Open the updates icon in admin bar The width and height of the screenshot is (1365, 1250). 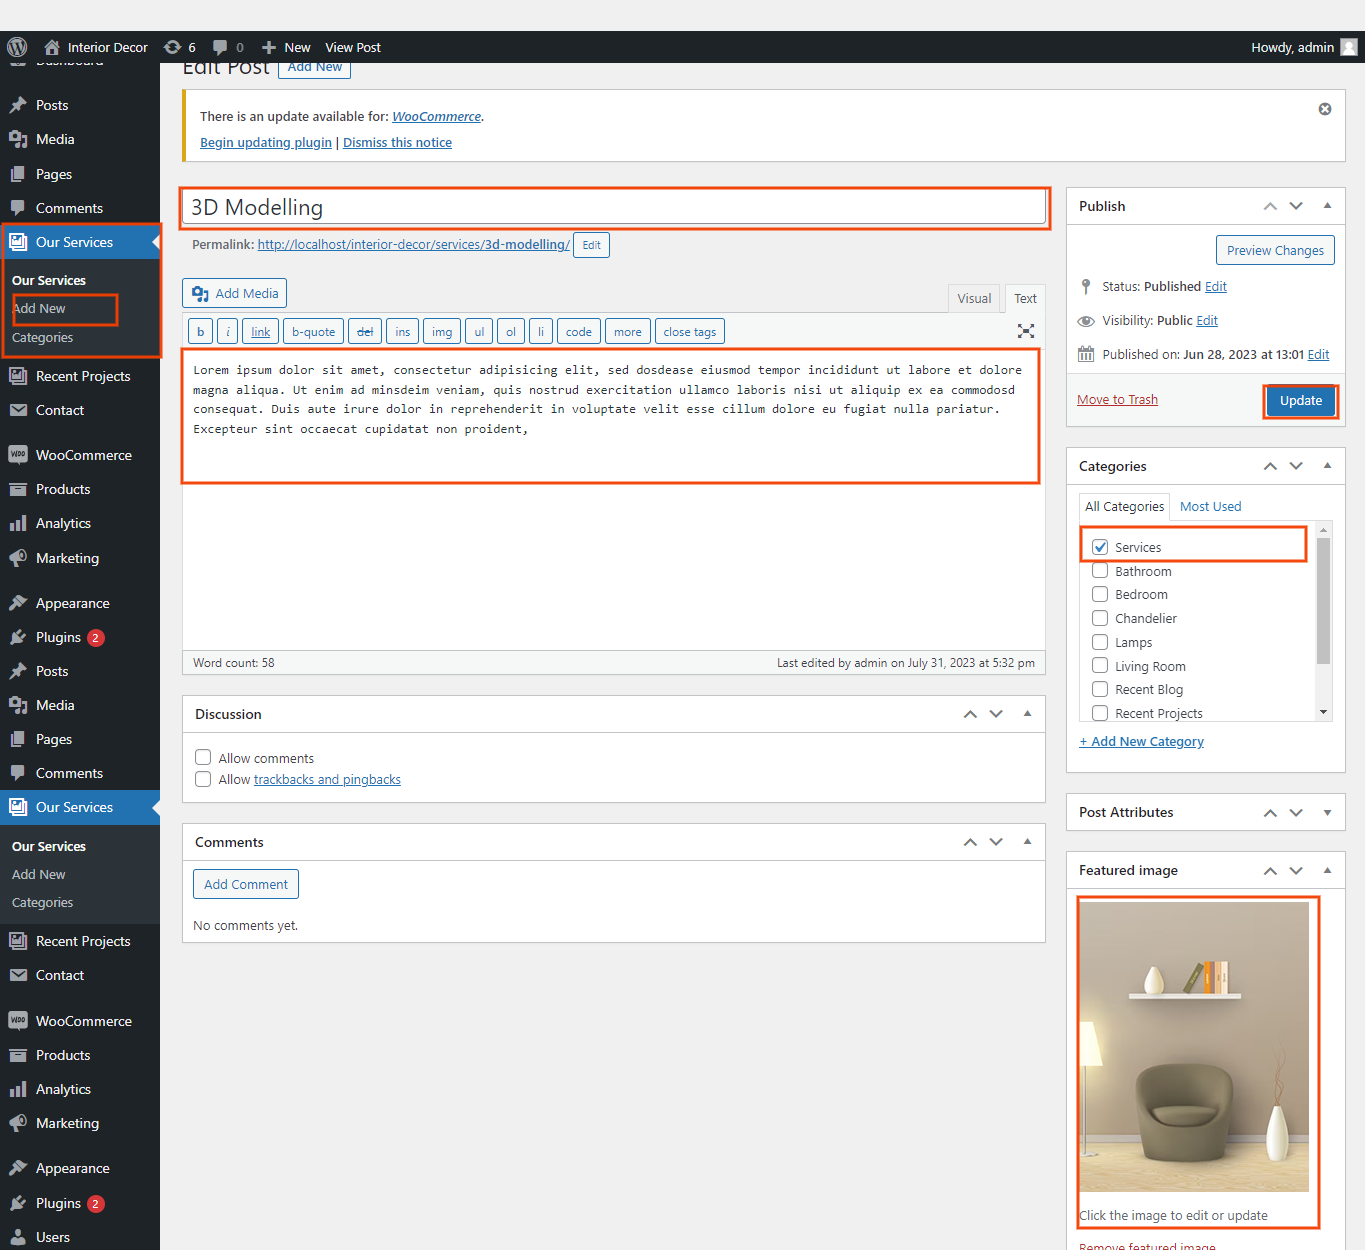coord(173,47)
